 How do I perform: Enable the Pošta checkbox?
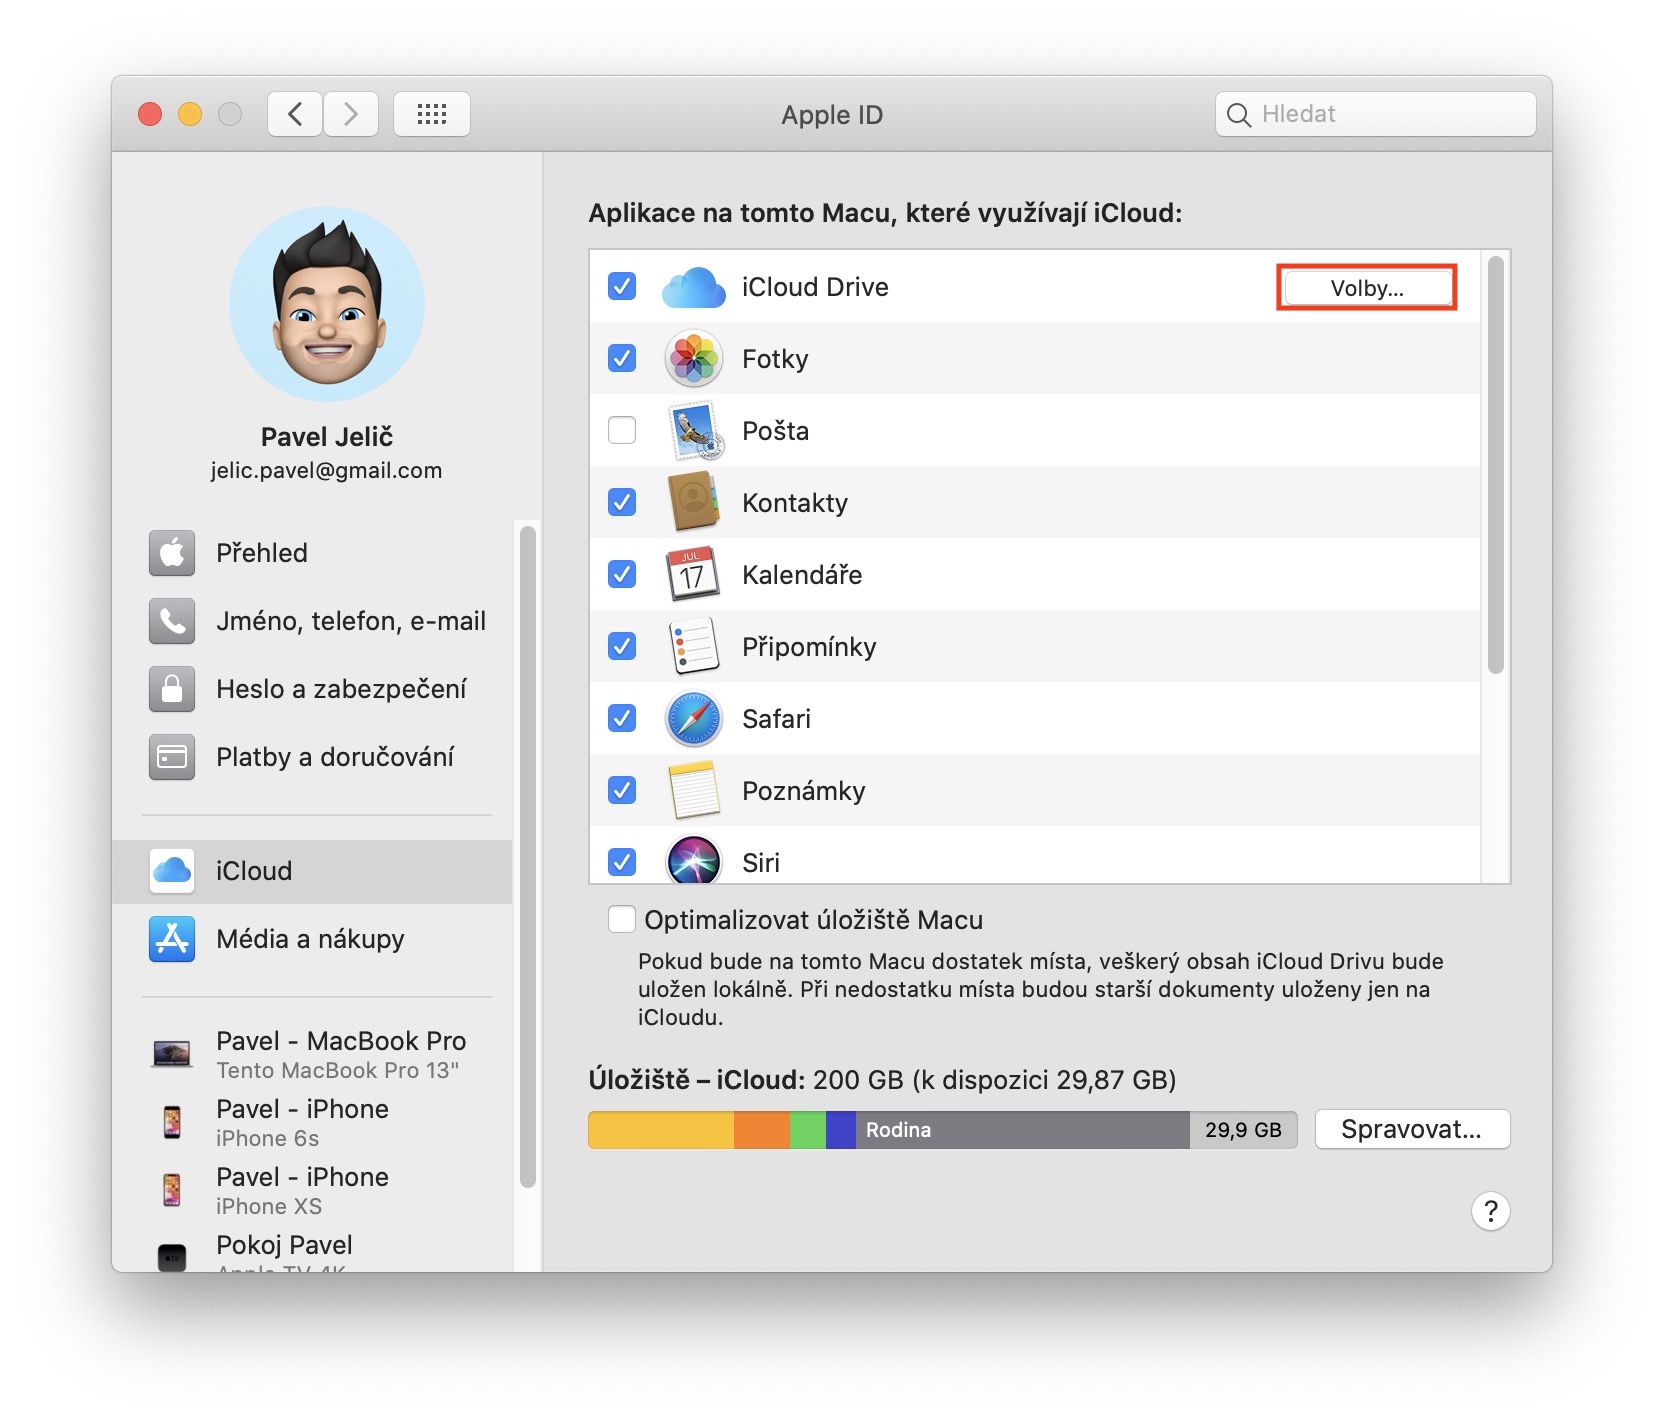pos(622,430)
